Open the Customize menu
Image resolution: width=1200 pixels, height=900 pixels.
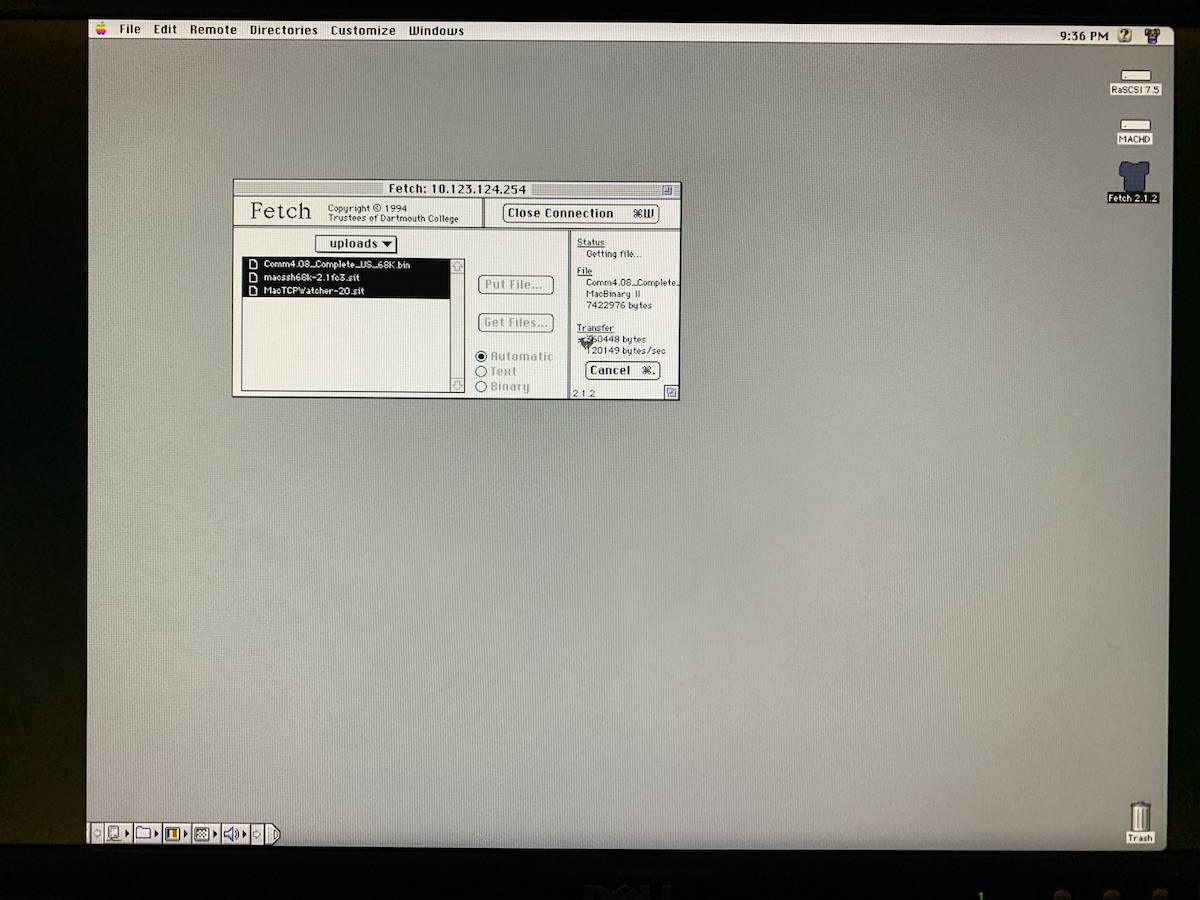coord(363,30)
